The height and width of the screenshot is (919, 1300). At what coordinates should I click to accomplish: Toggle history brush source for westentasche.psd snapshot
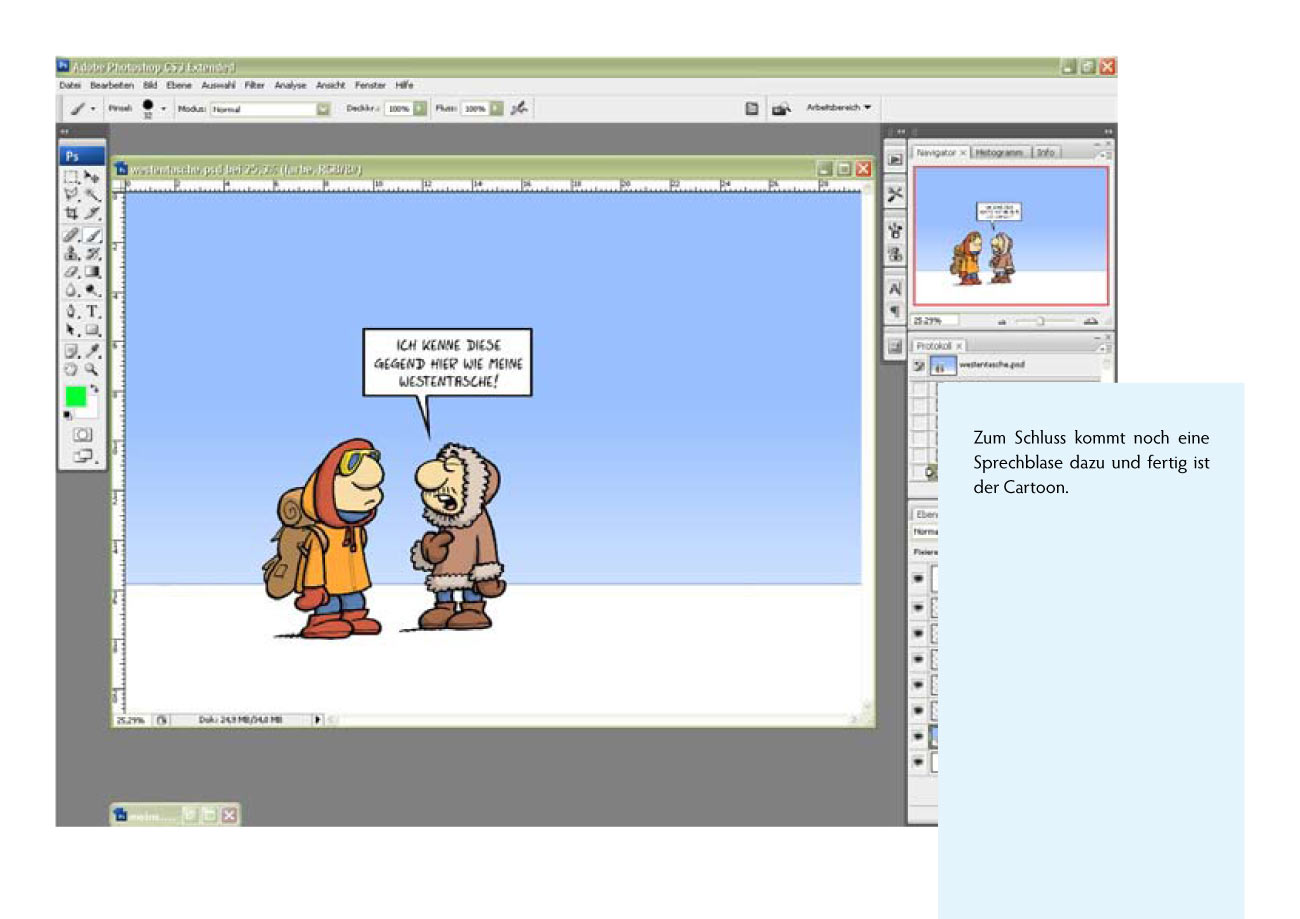[x=918, y=366]
